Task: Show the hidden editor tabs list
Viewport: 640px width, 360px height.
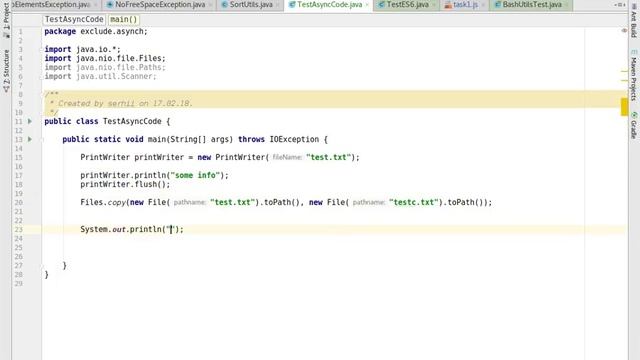Action: (x=620, y=4)
